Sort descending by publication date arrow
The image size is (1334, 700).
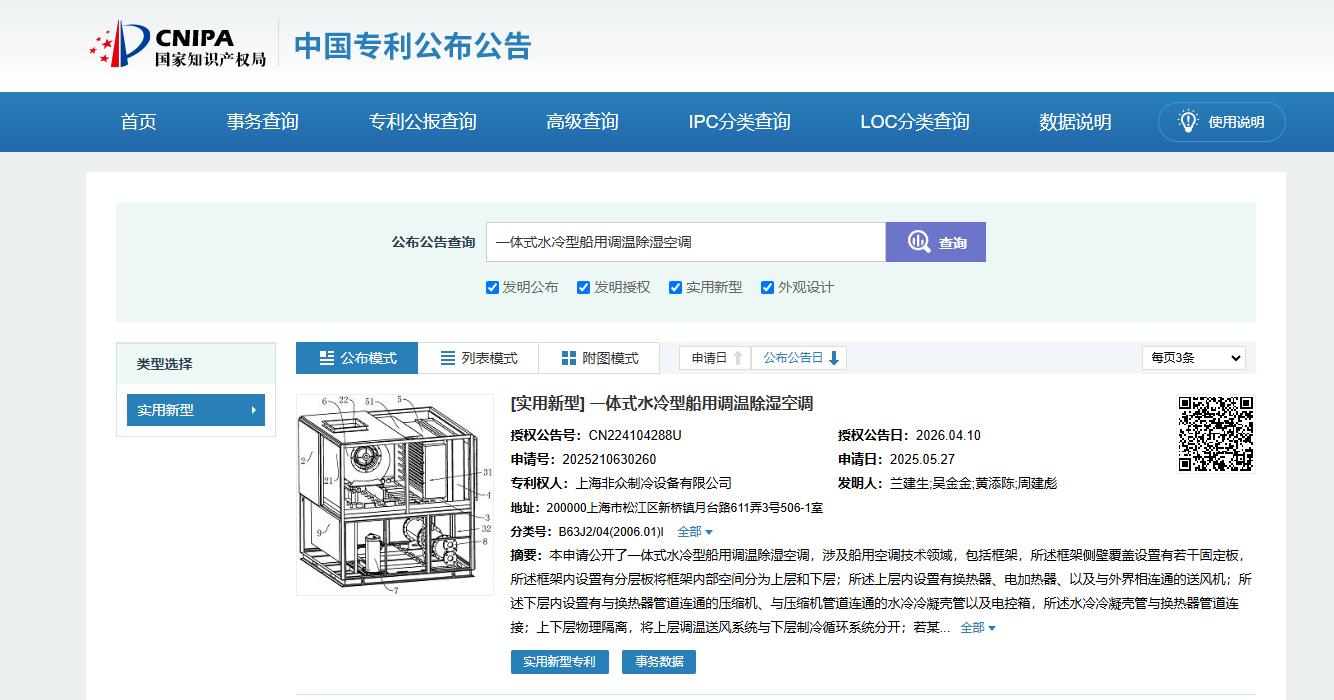[834, 358]
